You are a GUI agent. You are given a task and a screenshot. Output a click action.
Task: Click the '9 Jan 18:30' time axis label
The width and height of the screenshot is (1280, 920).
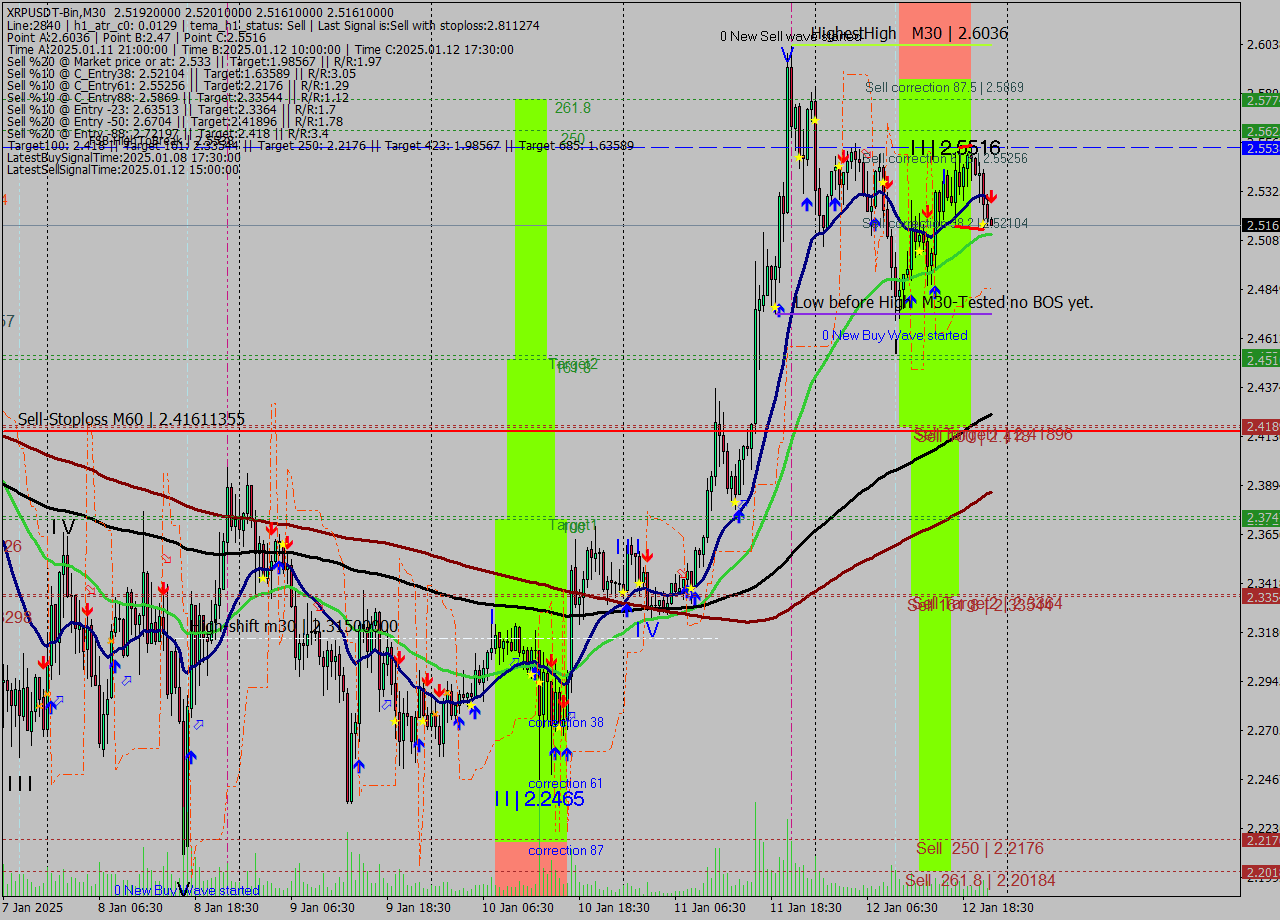(x=418, y=908)
